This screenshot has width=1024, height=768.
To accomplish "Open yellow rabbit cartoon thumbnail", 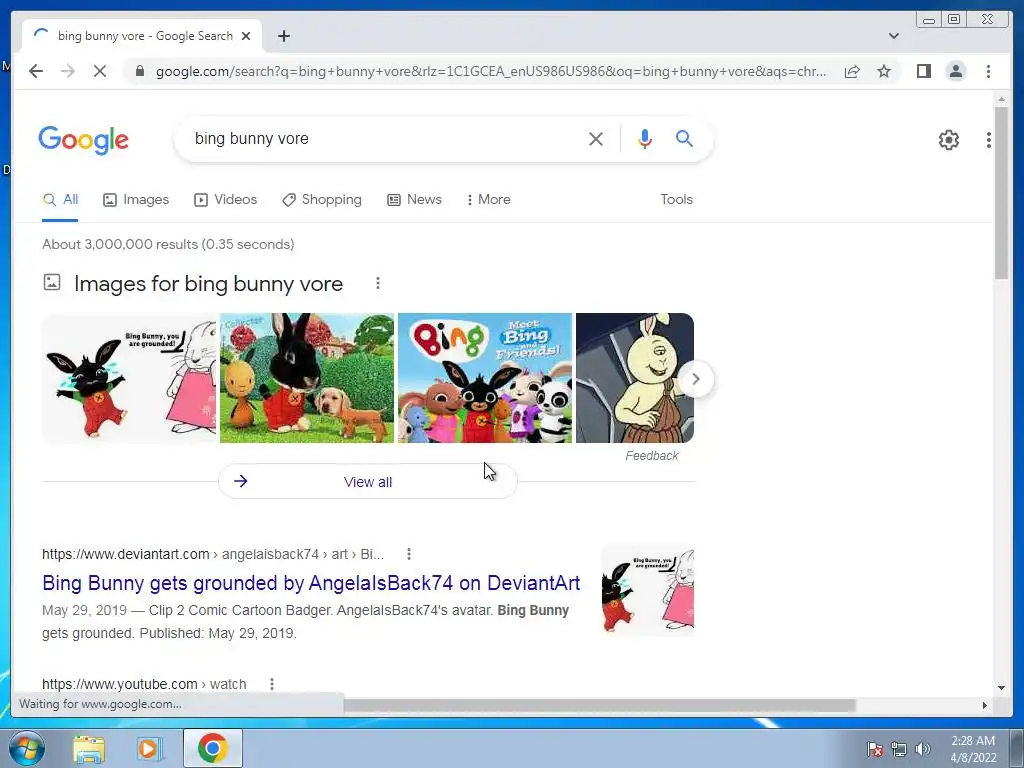I will pyautogui.click(x=635, y=378).
